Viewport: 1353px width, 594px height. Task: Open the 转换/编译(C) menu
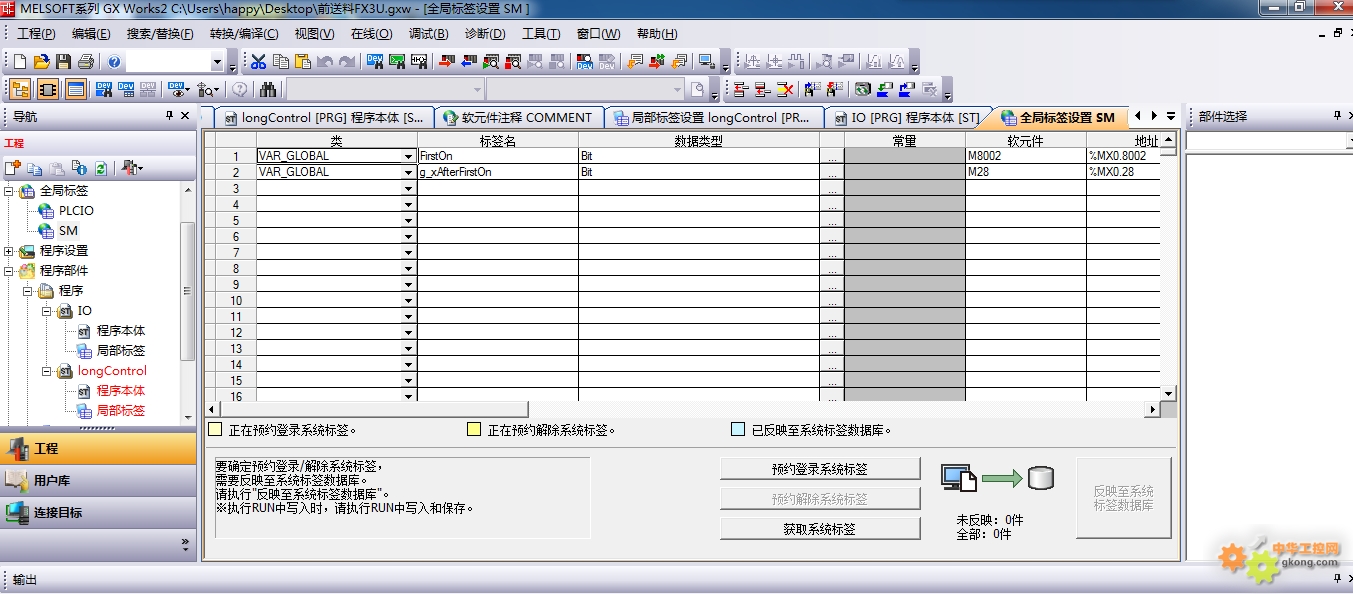click(245, 34)
